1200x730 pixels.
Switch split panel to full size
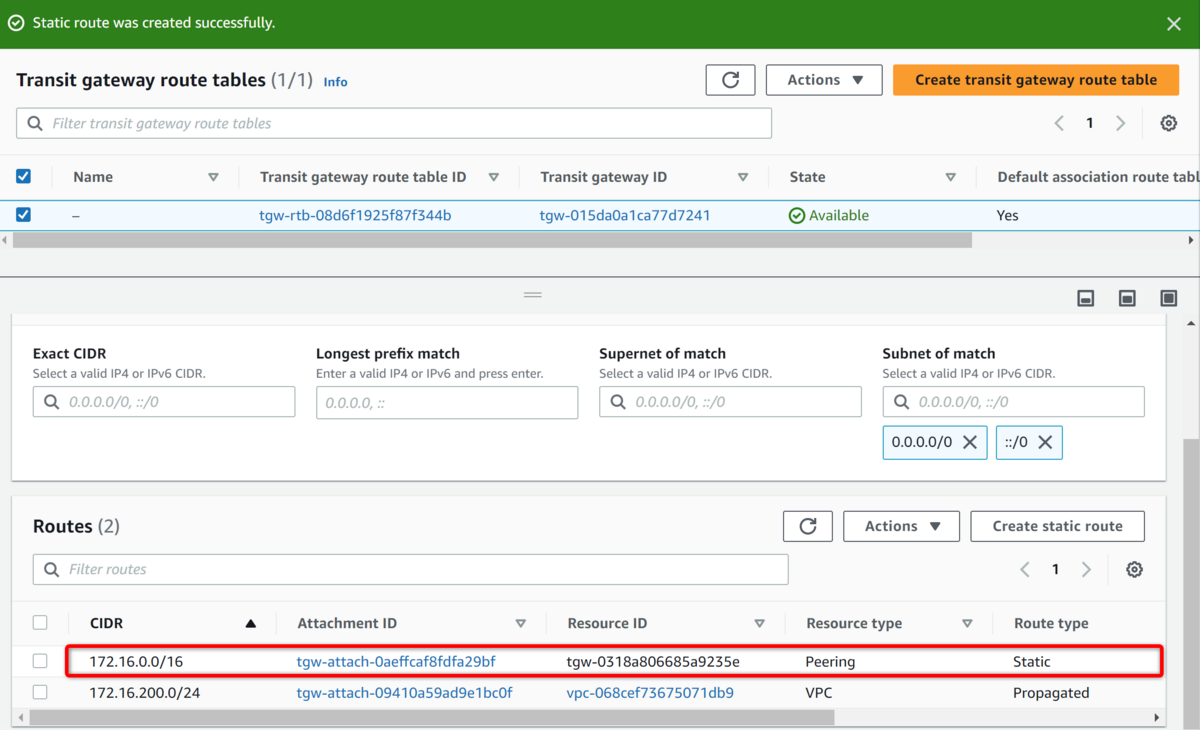pos(1168,298)
